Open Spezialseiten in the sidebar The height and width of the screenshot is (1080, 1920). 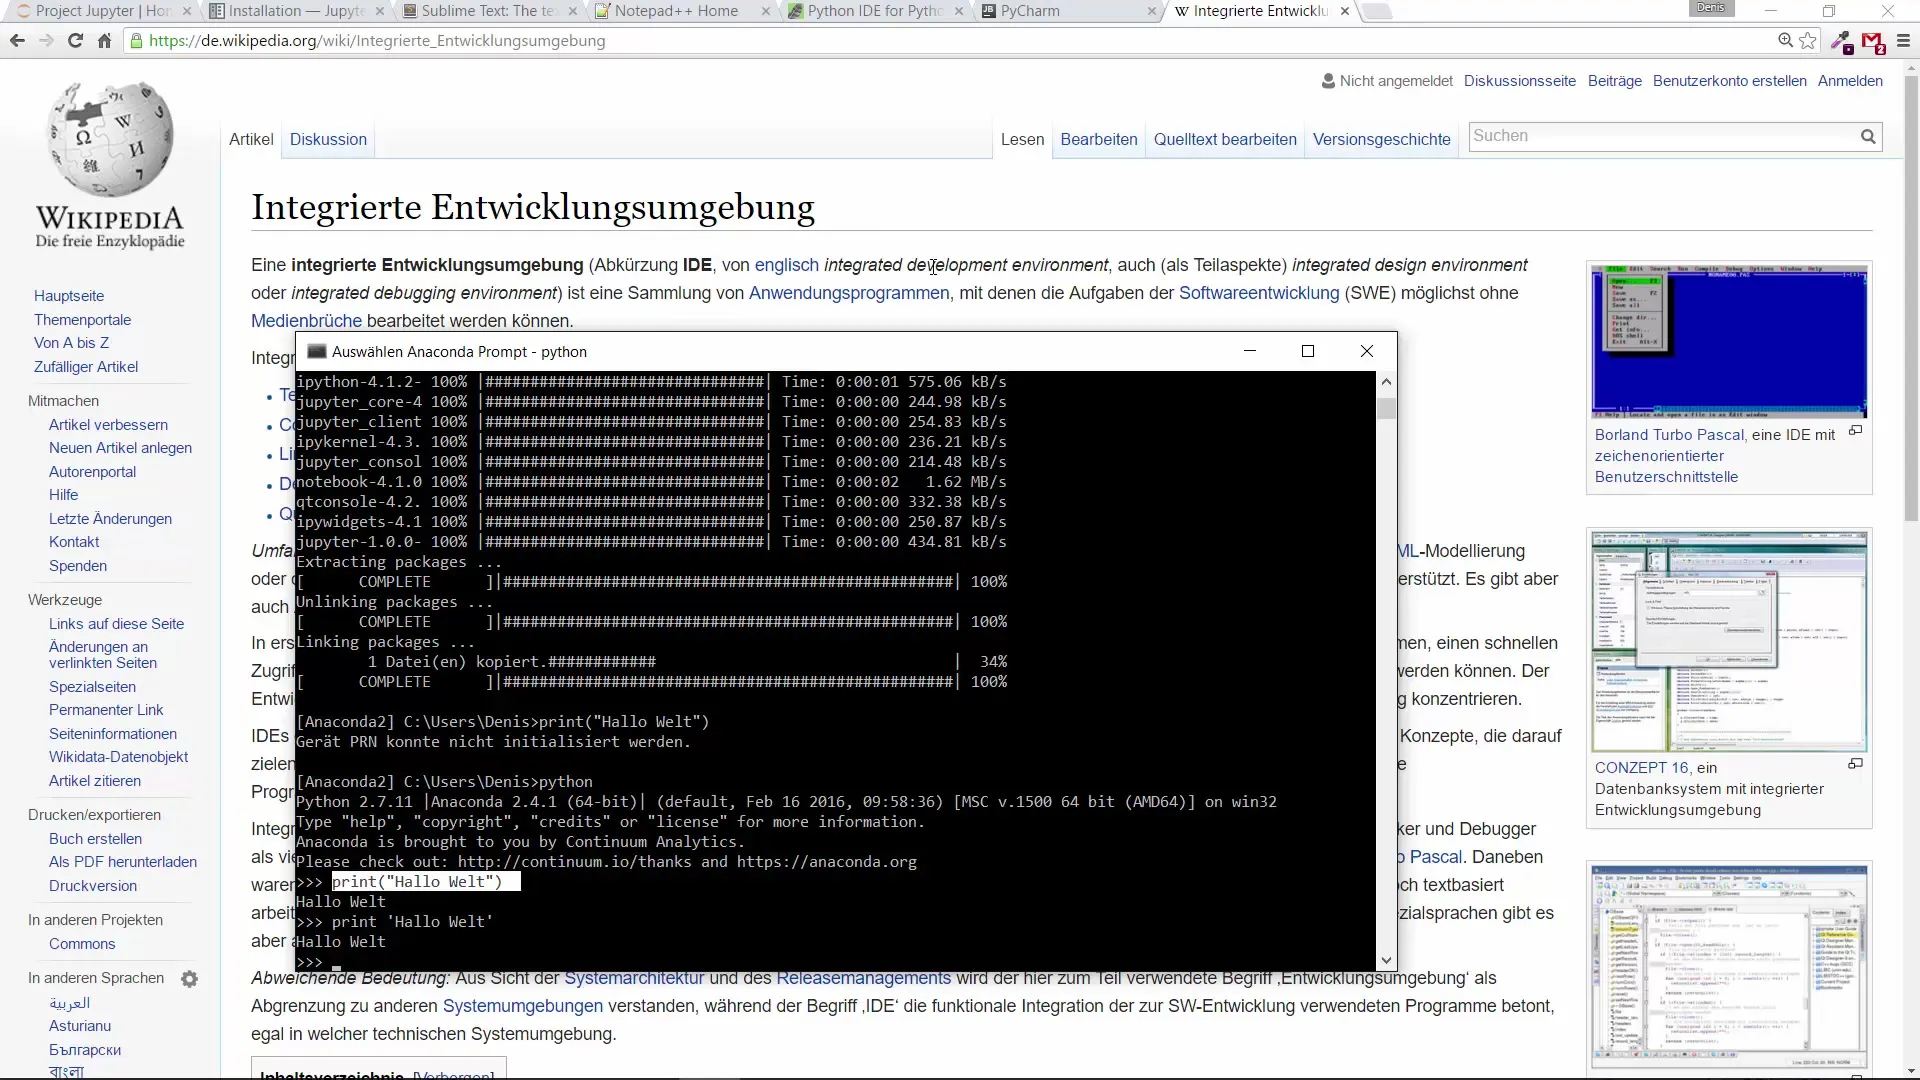pyautogui.click(x=92, y=687)
